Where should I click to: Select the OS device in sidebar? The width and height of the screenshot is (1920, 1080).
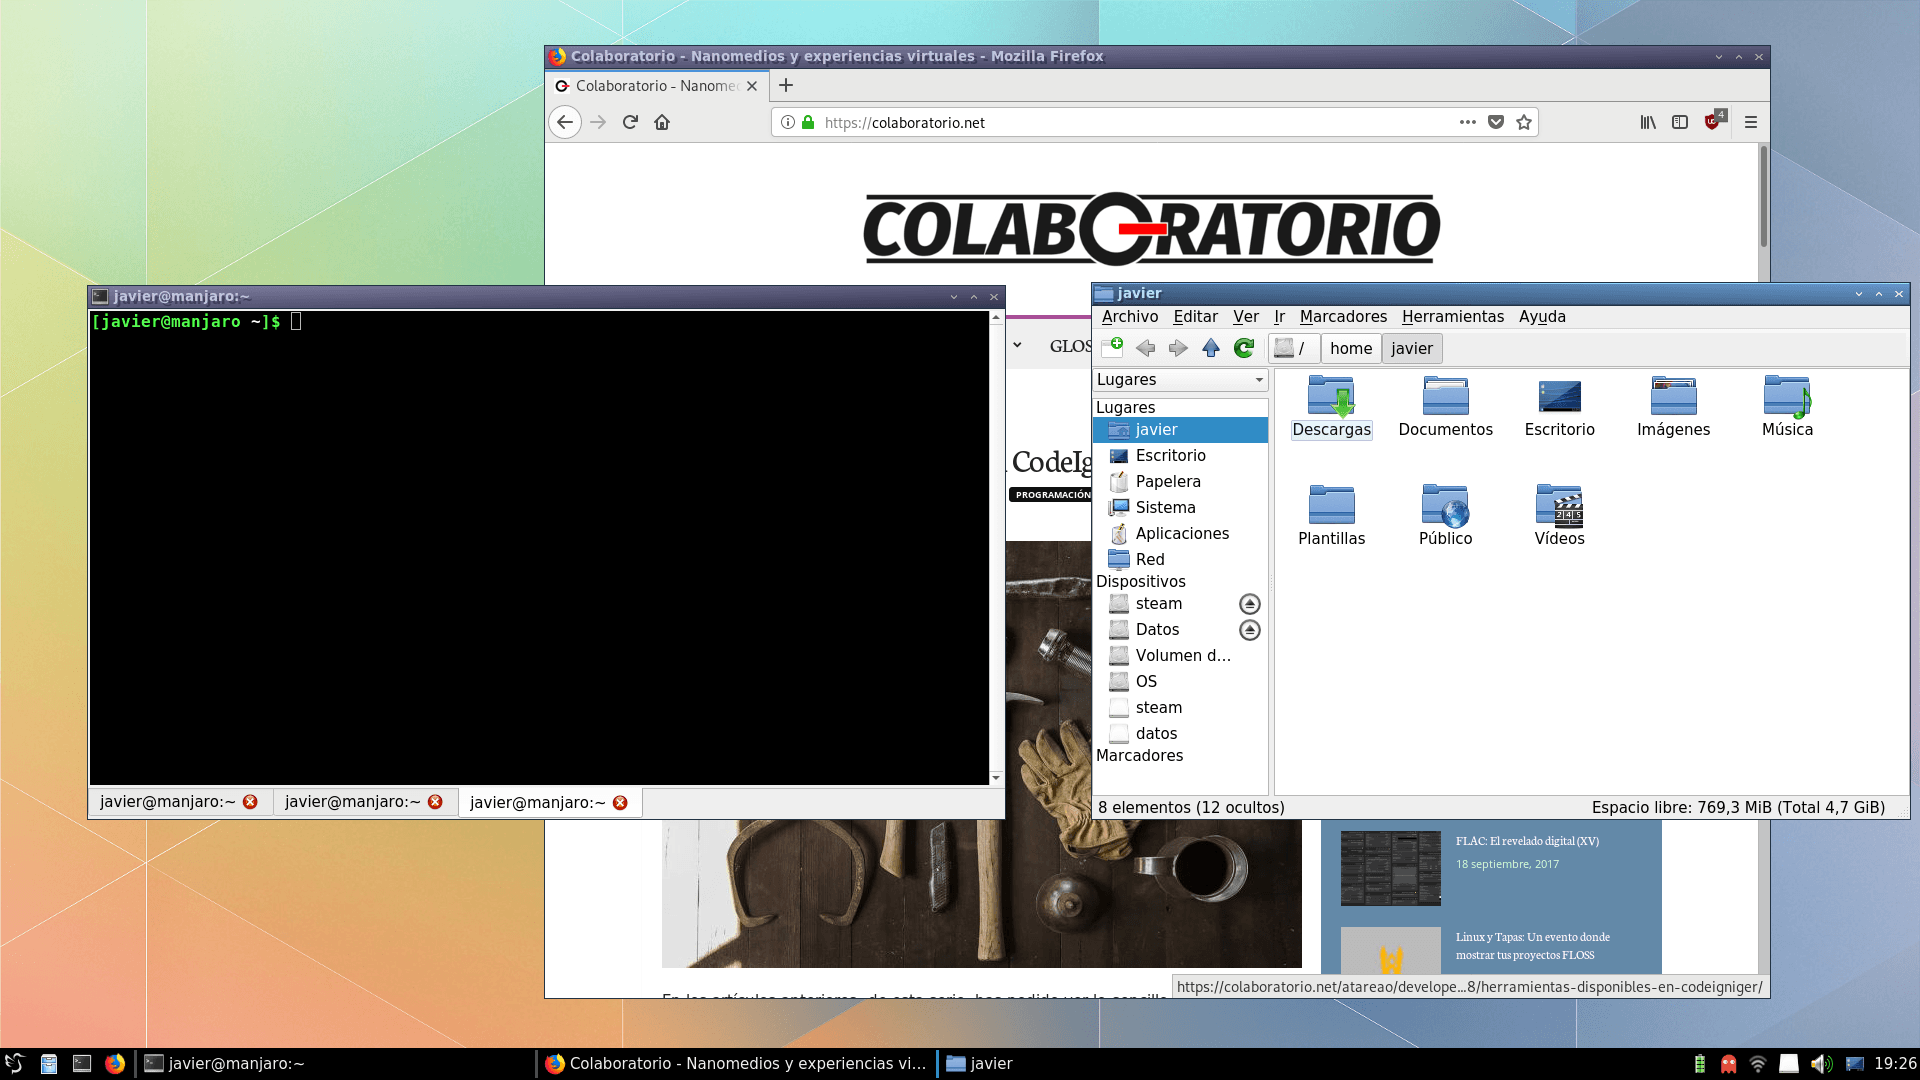(1180, 682)
